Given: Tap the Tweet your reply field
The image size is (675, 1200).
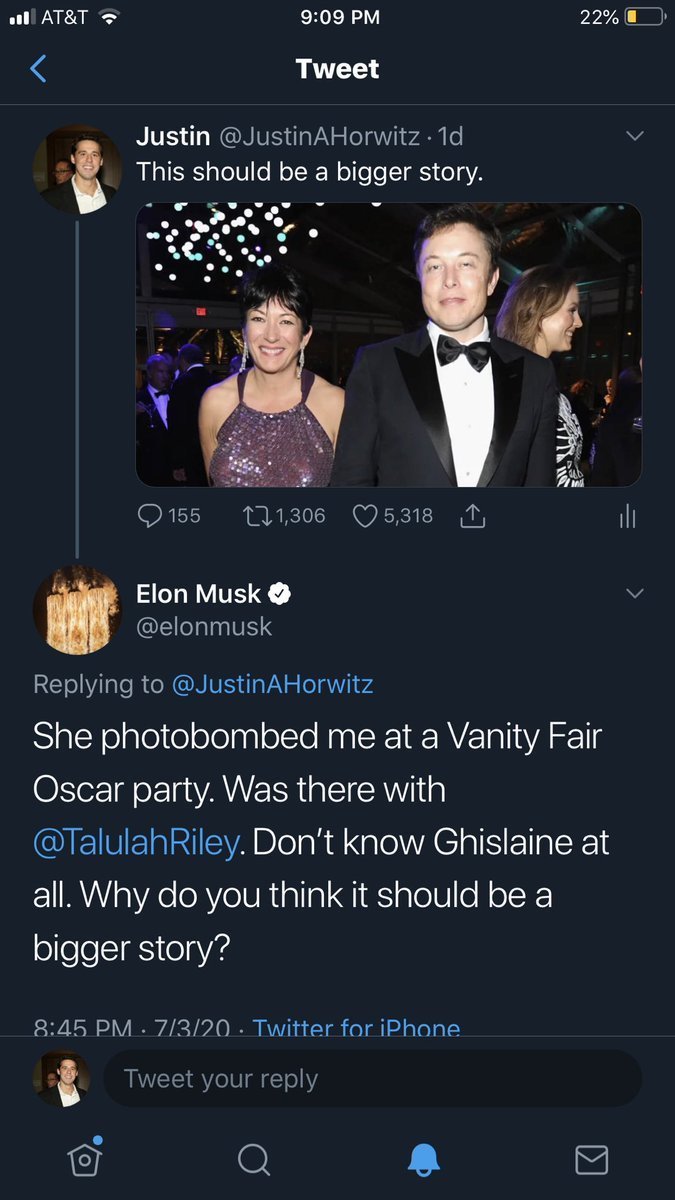Looking at the screenshot, I should click(370, 1079).
